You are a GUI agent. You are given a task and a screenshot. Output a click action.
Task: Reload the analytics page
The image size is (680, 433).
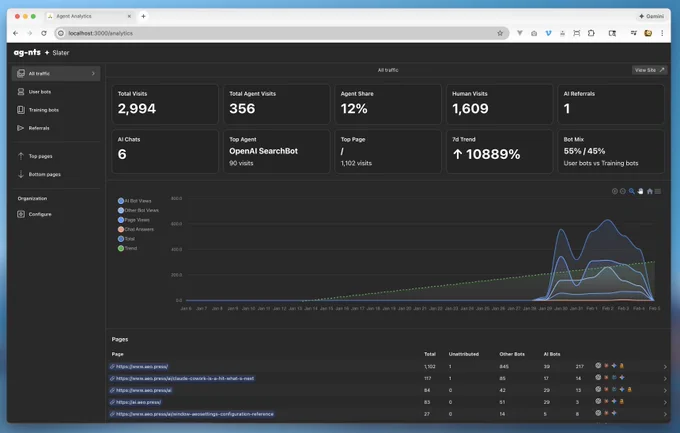(44, 33)
